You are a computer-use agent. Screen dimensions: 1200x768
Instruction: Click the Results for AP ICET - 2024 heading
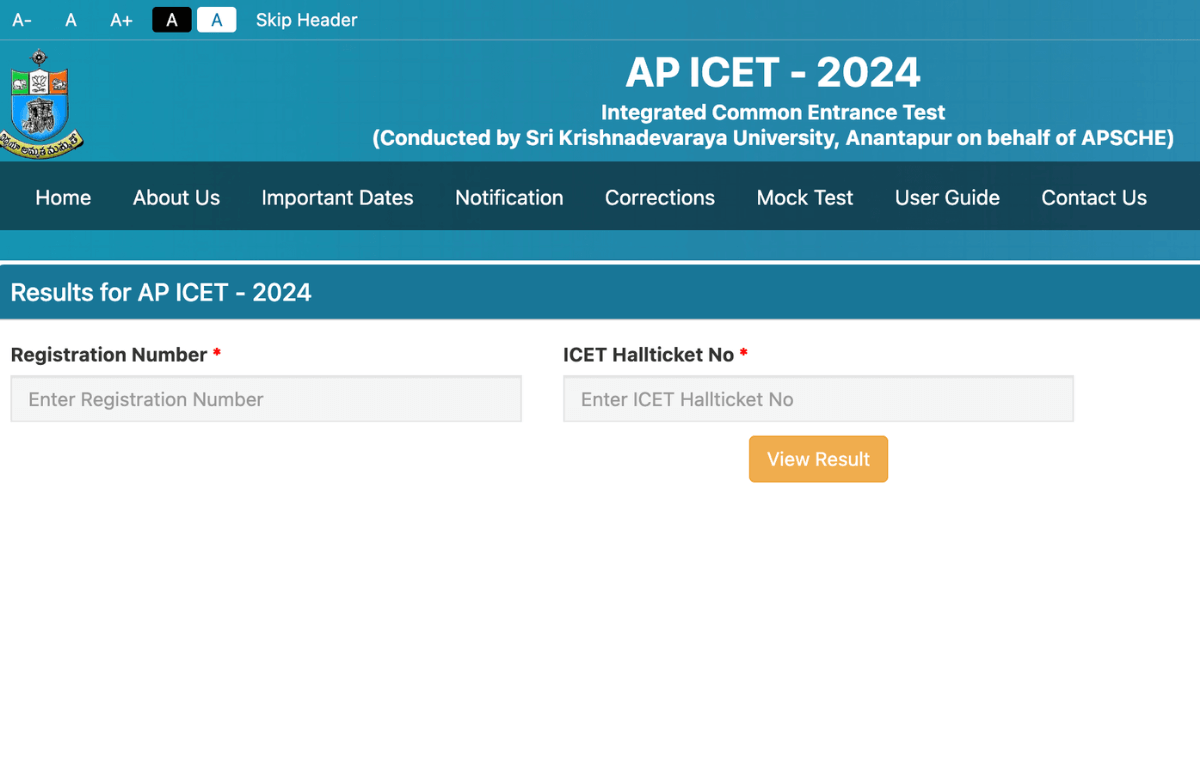(161, 293)
